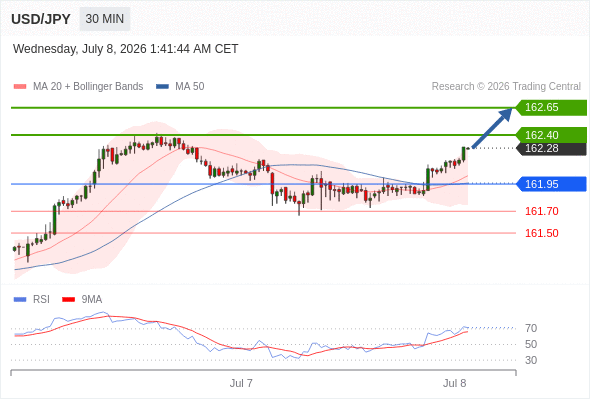Toggle the MA 20 + Bollinger Bands legend

[78, 87]
